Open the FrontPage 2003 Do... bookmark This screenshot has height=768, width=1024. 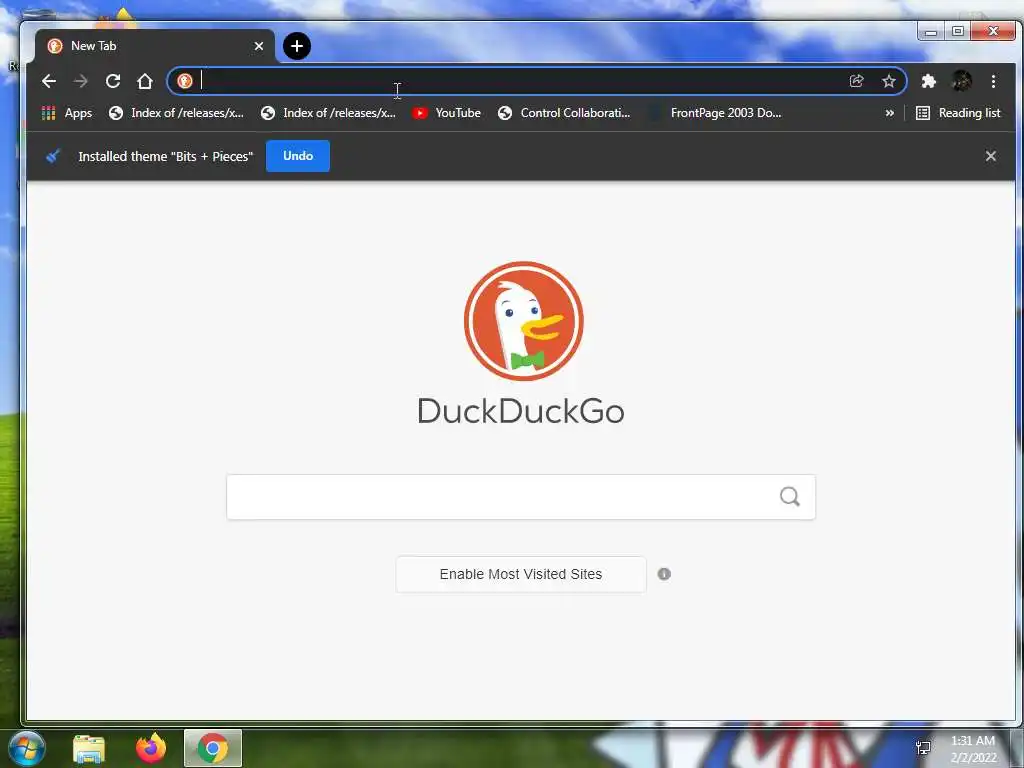tap(715, 113)
